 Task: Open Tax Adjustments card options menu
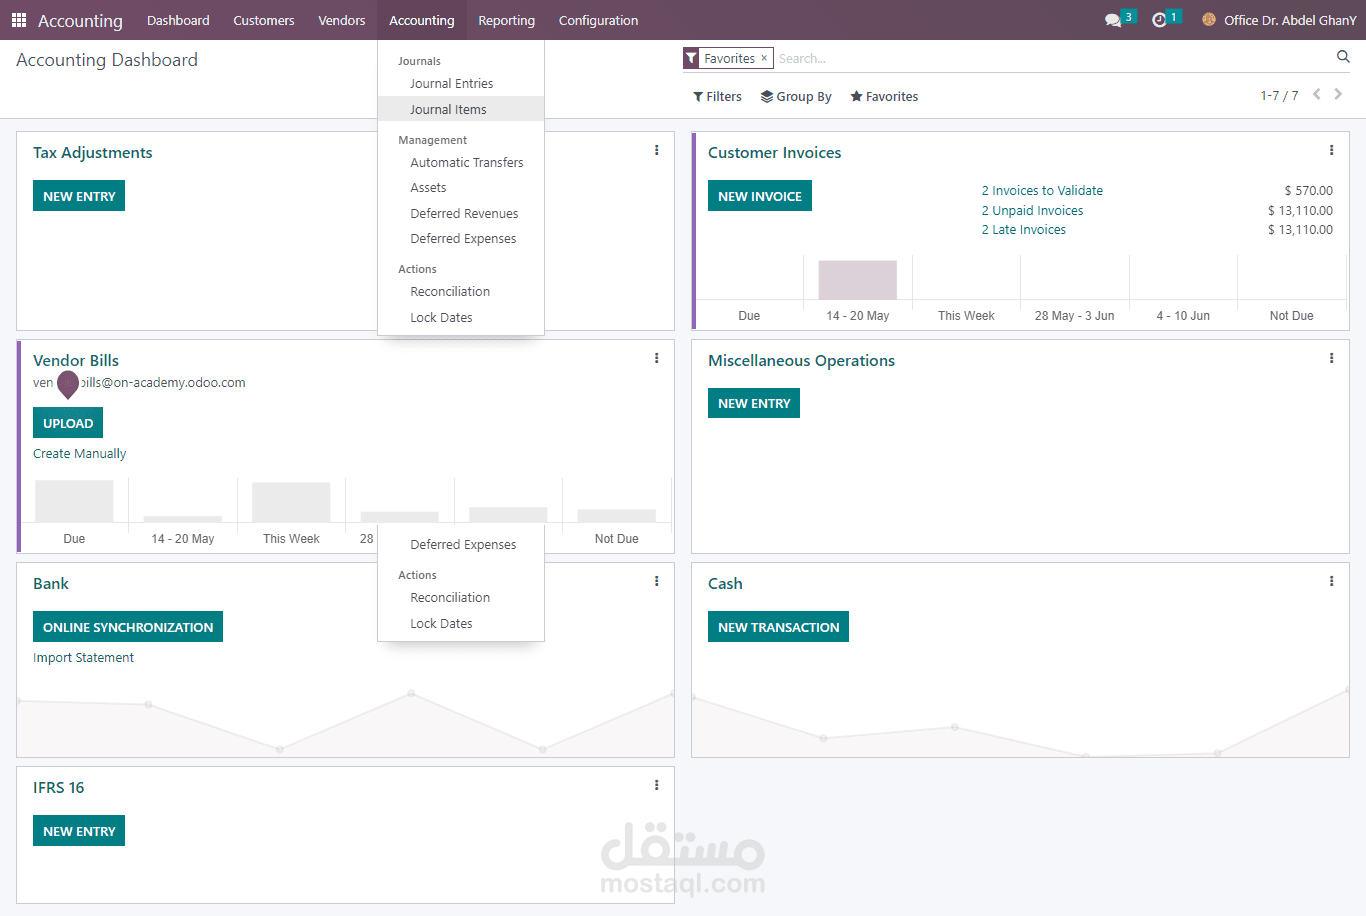pyautogui.click(x=656, y=150)
